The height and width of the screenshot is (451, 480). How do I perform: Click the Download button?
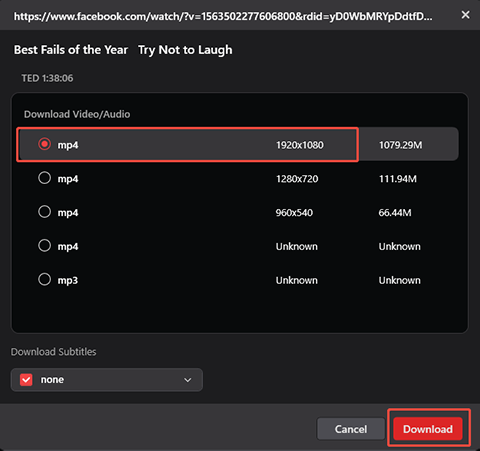coord(428,429)
